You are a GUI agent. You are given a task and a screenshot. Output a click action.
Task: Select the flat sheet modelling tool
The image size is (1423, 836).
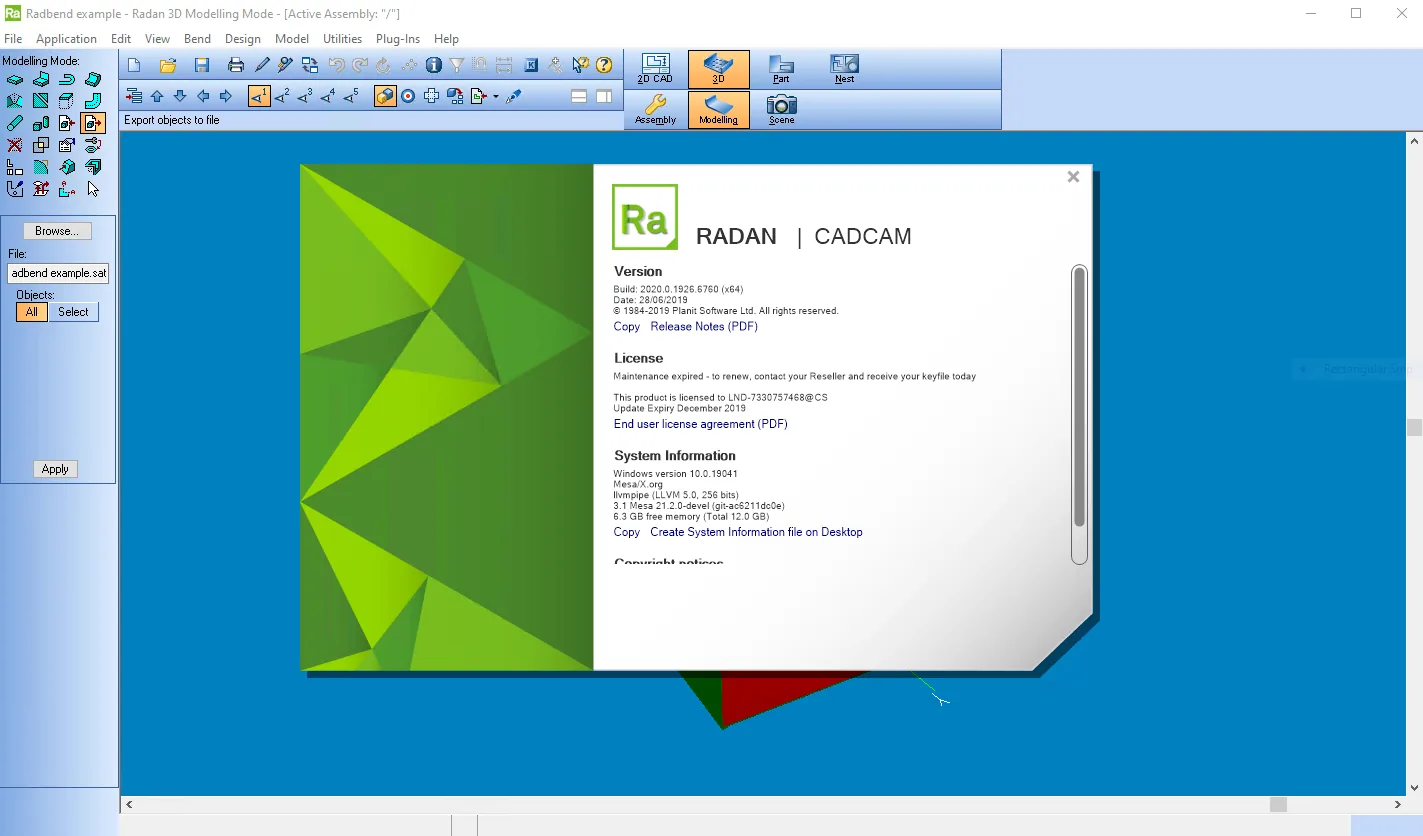click(15, 79)
